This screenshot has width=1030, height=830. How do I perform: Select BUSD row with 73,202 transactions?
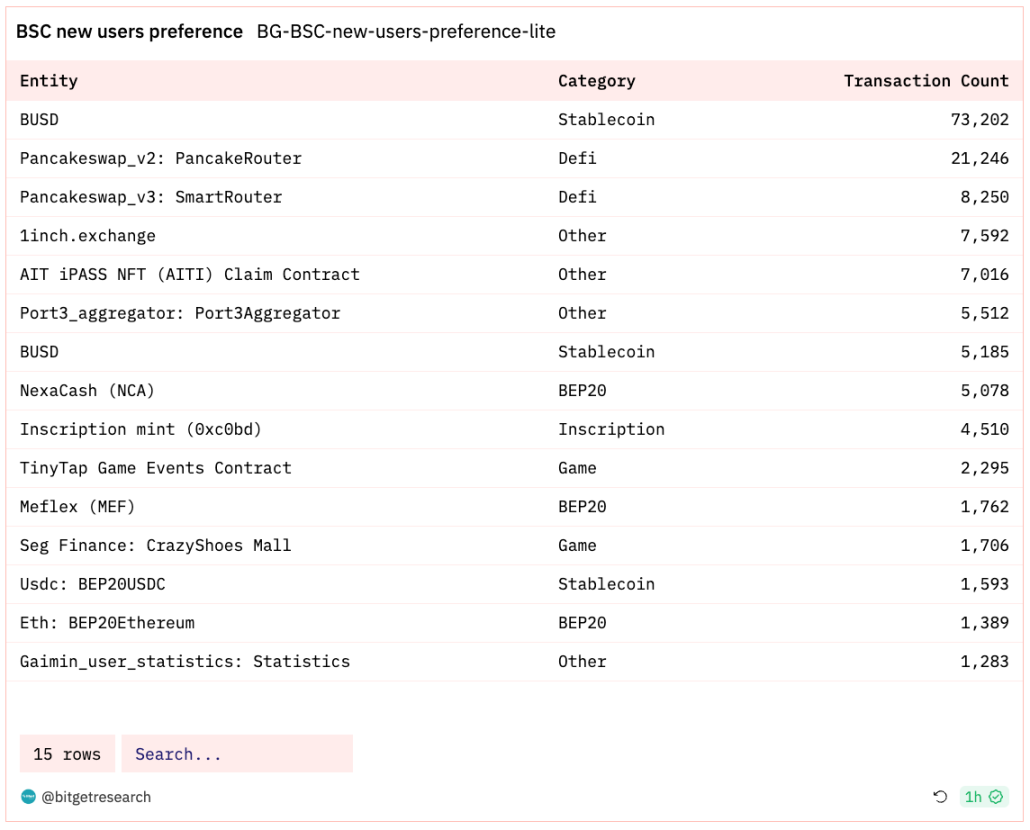click(514, 120)
